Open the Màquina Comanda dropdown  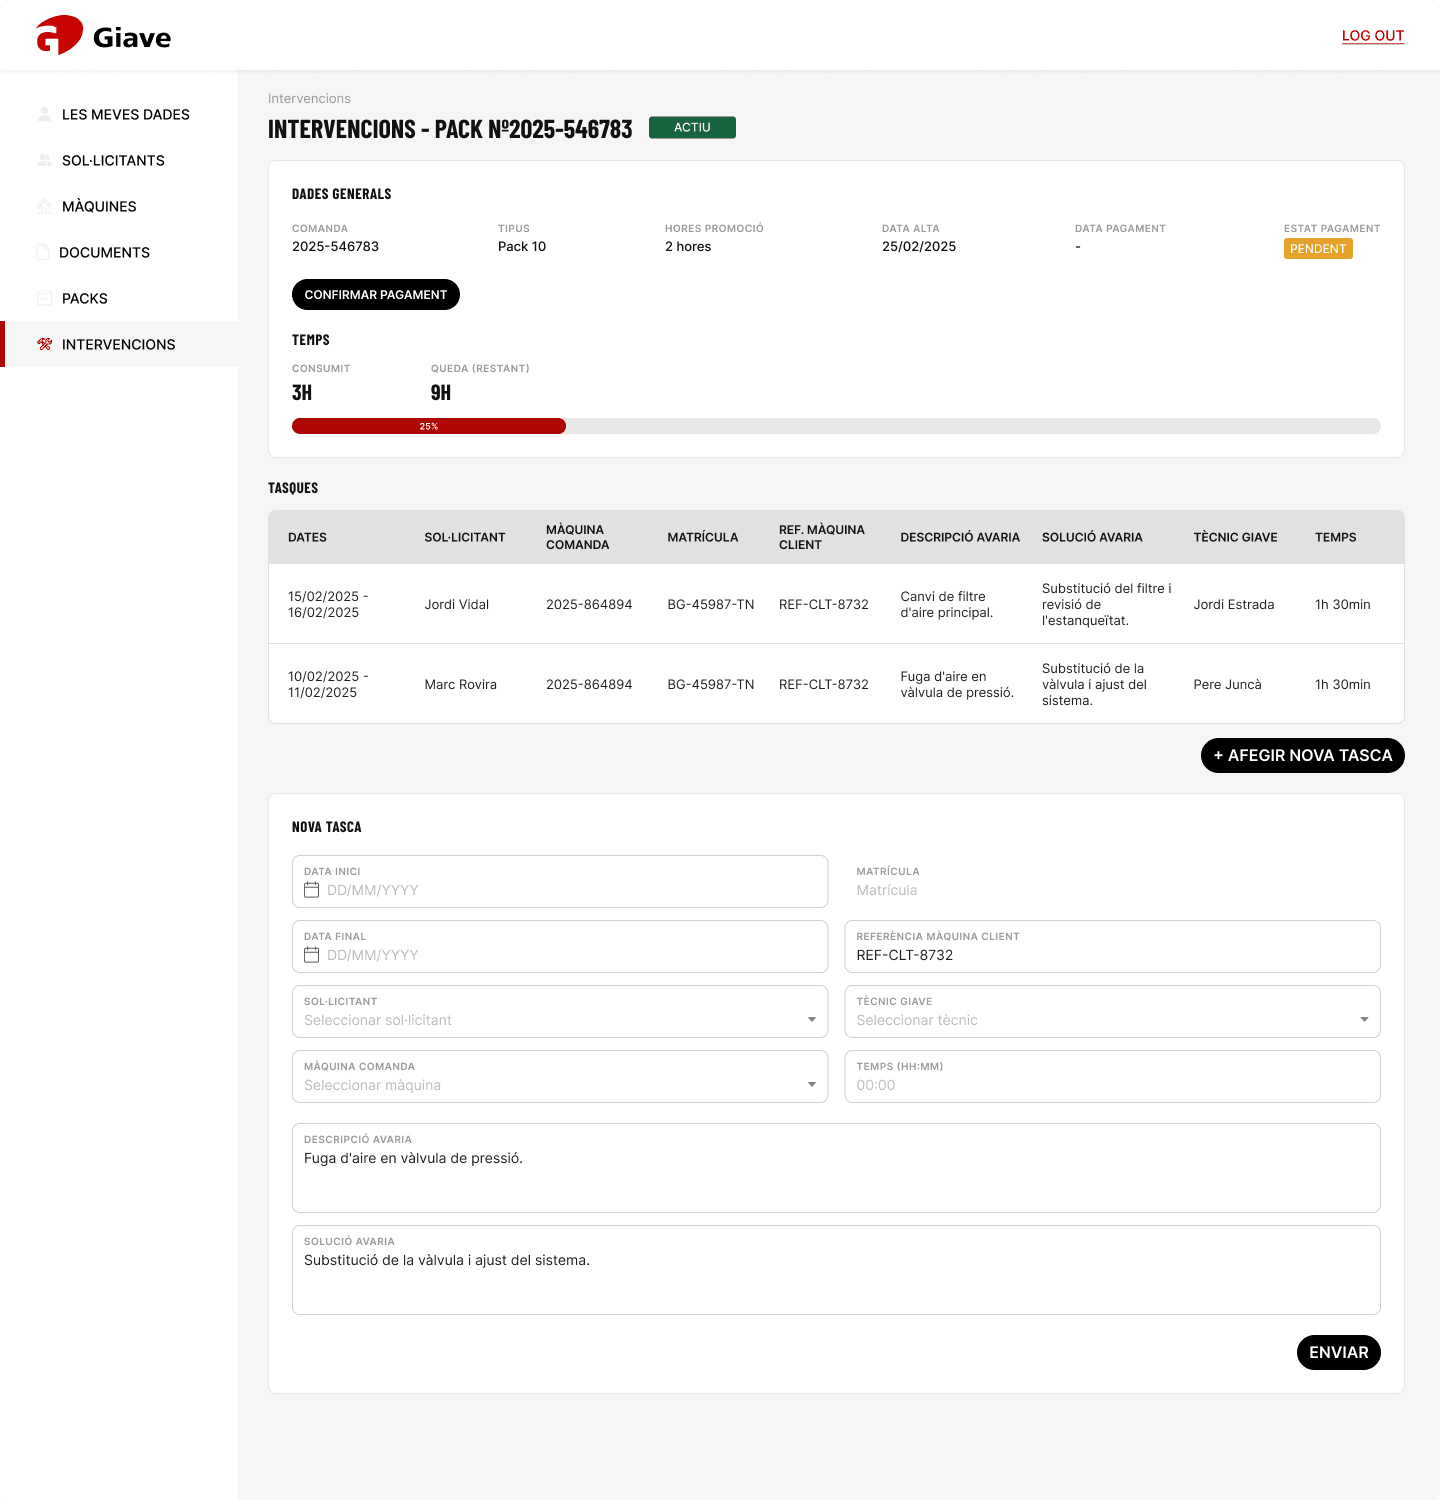(x=560, y=1076)
